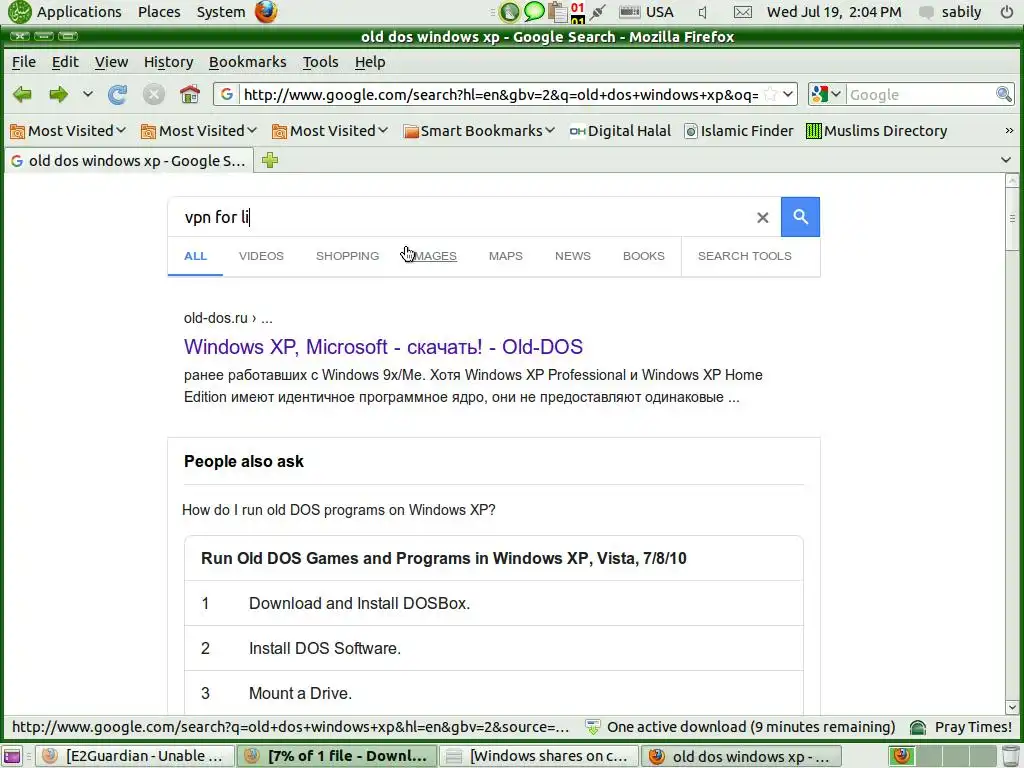Open the Smart Bookmarks folder
This screenshot has height=768, width=1024.
(479, 131)
